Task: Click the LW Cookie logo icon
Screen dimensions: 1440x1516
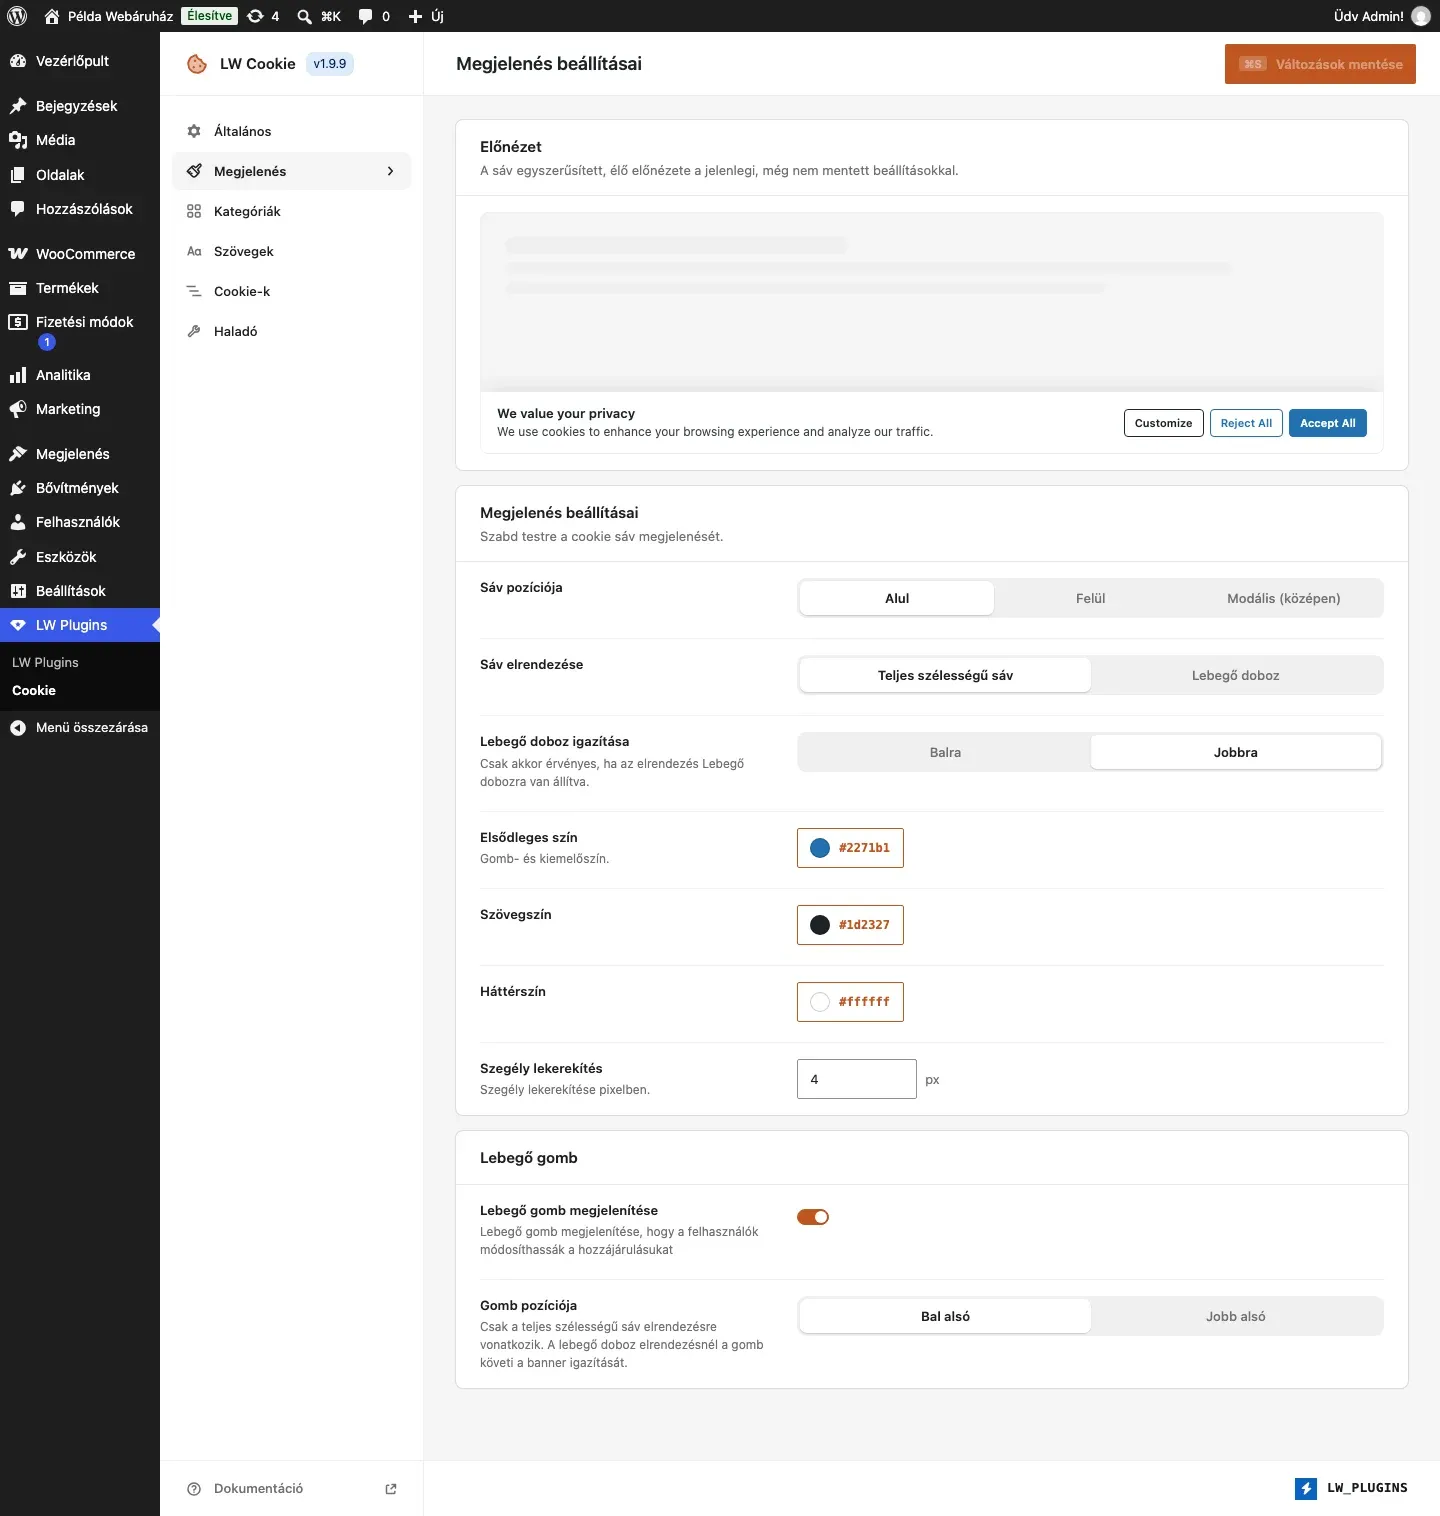Action: pos(197,64)
